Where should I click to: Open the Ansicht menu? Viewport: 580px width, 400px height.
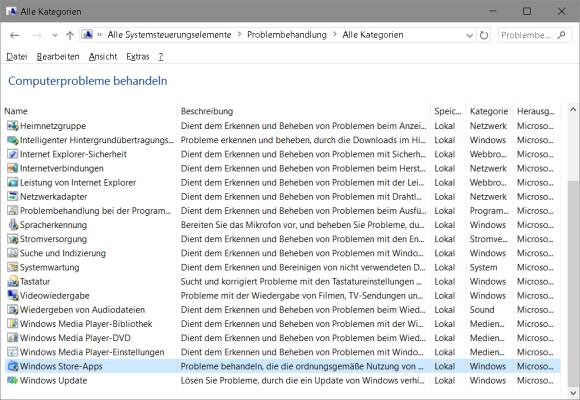[103, 57]
